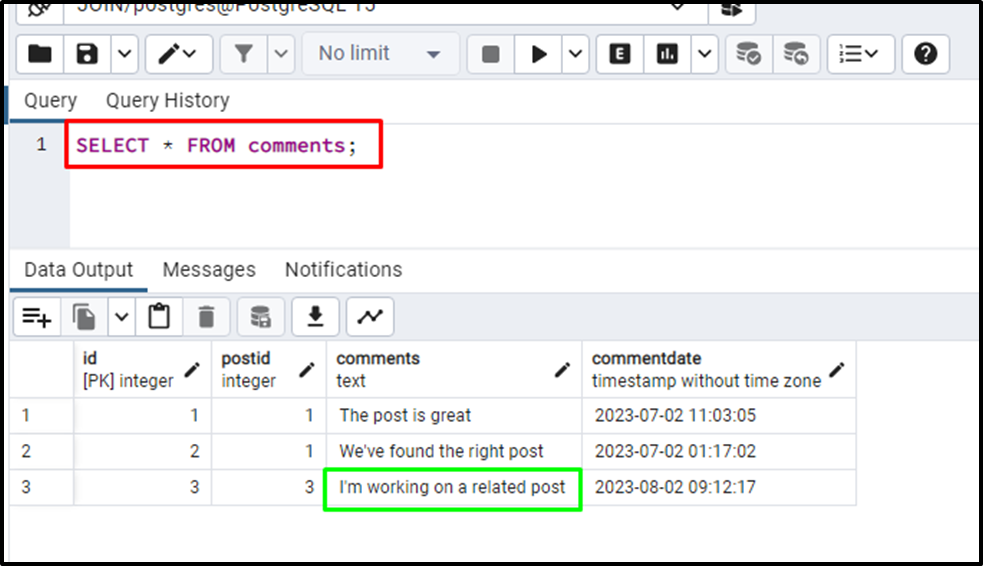This screenshot has width=983, height=566.
Task: Select the 'I'm working on a related post' cell
Action: 453,488
